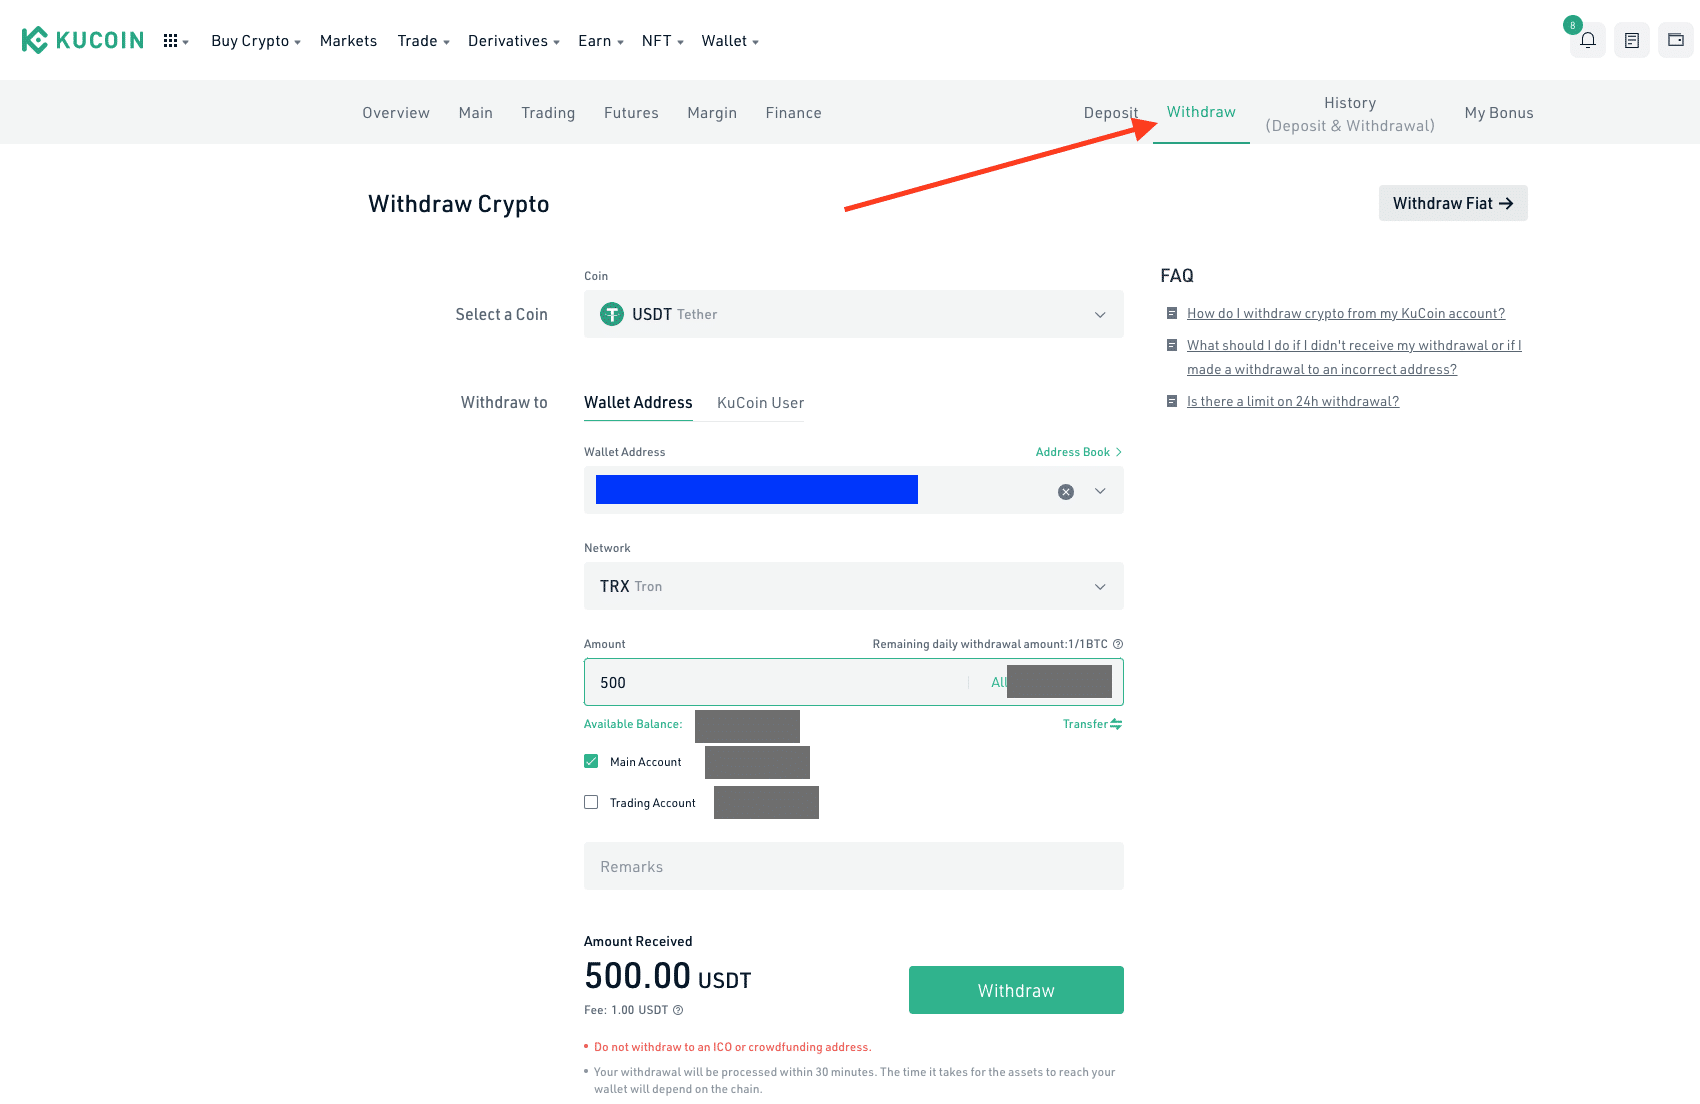Clear the wallet address field
Screen dimensions: 1700x1104
[1066, 492]
